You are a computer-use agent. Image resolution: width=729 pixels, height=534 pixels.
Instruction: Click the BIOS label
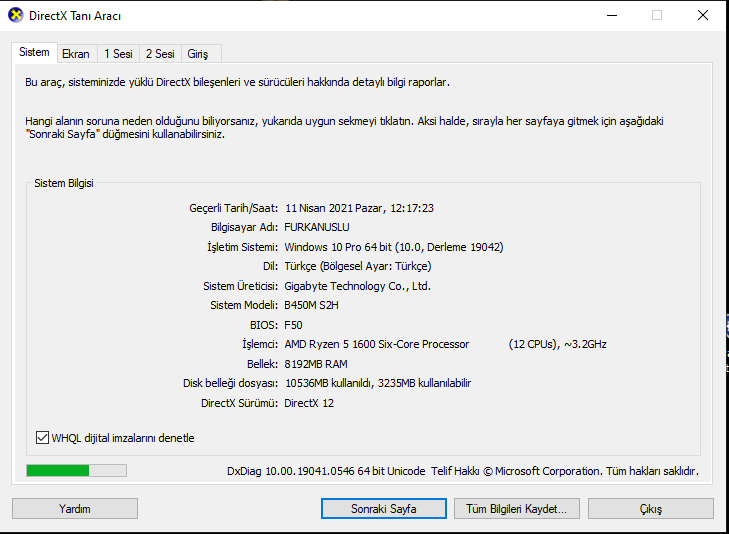click(264, 325)
